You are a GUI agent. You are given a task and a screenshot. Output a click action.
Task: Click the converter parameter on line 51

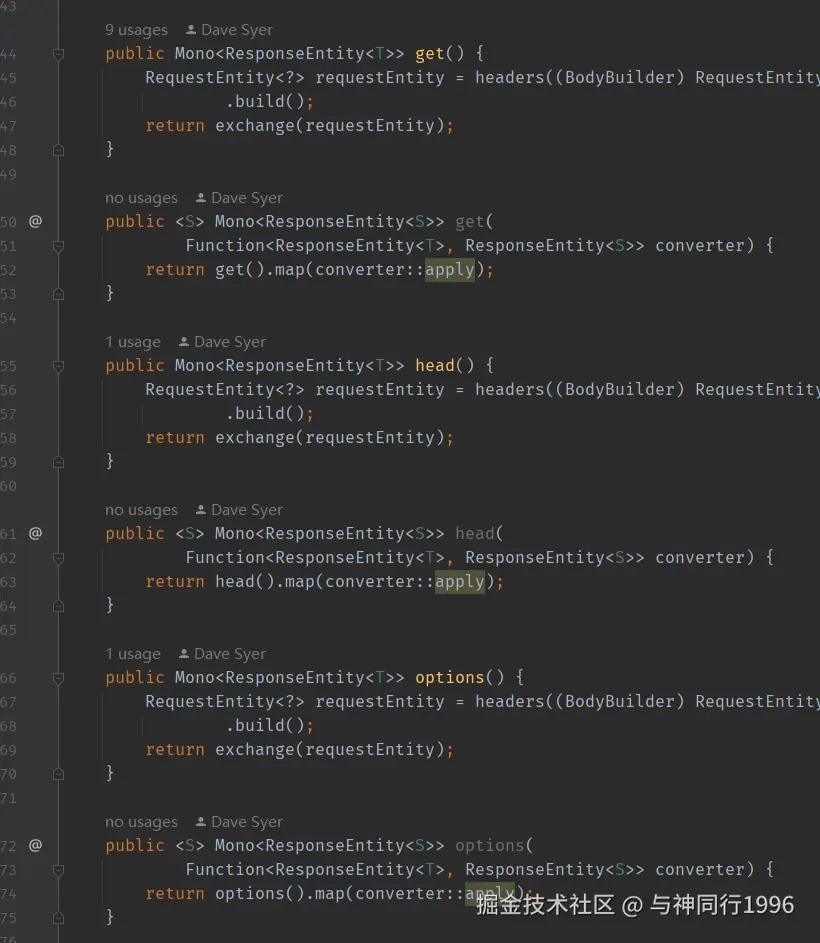coord(700,245)
